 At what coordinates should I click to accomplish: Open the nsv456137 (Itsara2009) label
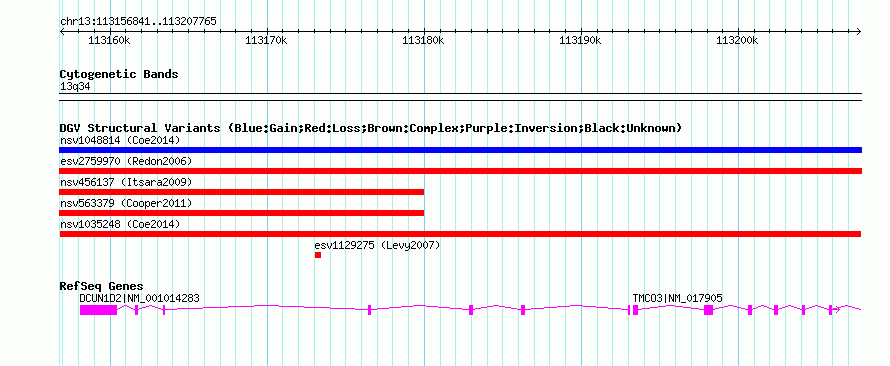point(126,182)
